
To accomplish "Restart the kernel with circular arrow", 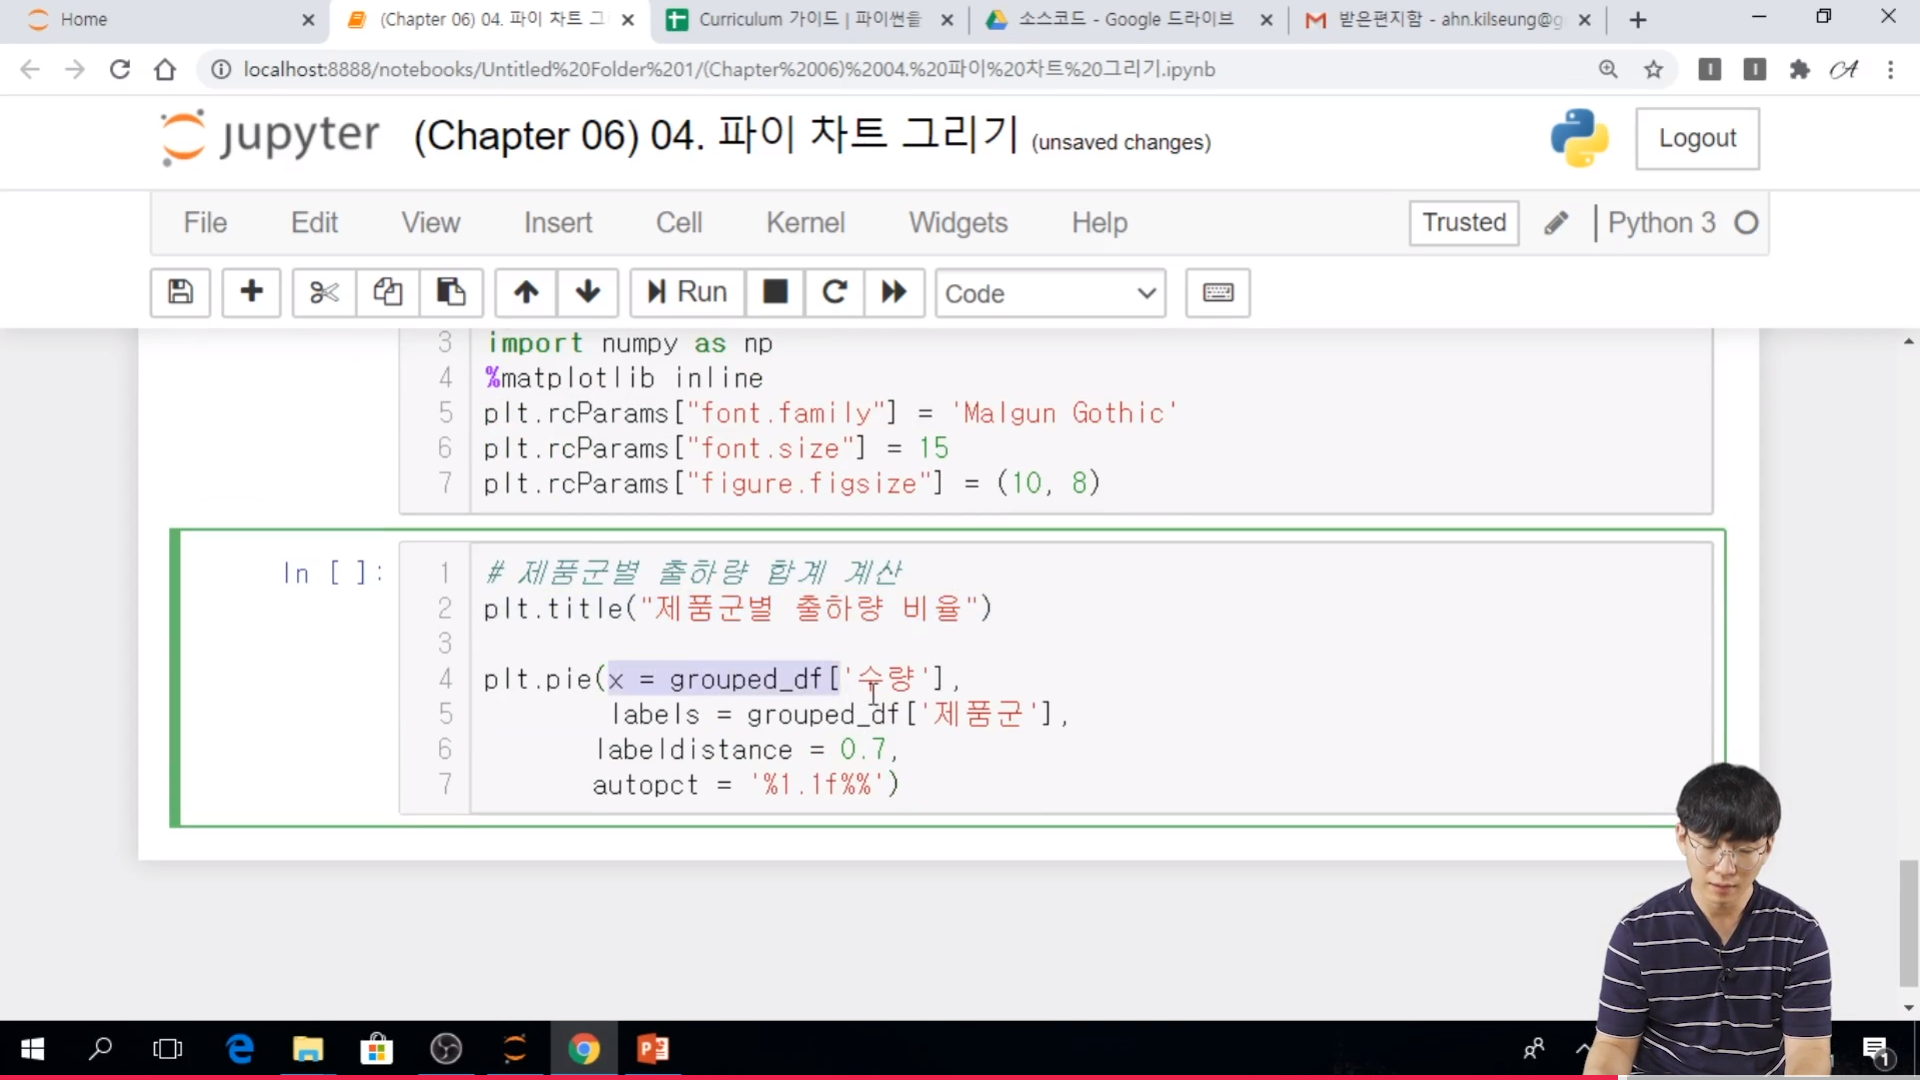I will [835, 292].
